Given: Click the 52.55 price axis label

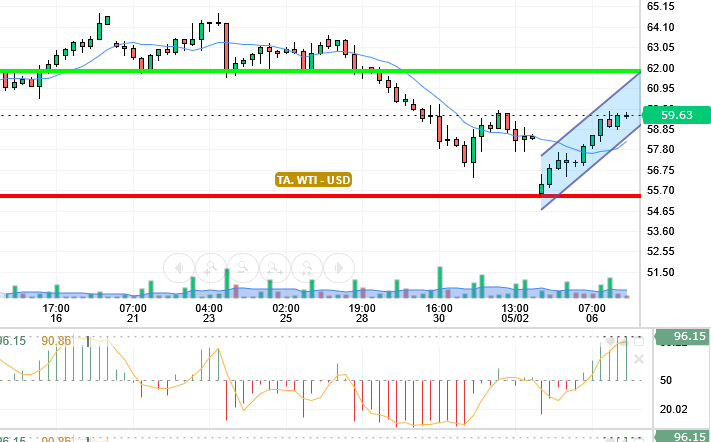Looking at the screenshot, I should pos(660,252).
